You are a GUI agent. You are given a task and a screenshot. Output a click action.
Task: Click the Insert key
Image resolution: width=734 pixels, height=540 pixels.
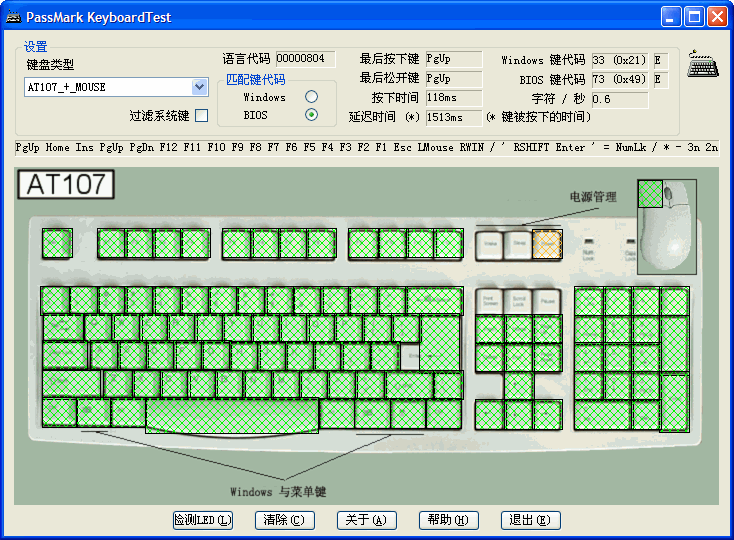(490, 329)
